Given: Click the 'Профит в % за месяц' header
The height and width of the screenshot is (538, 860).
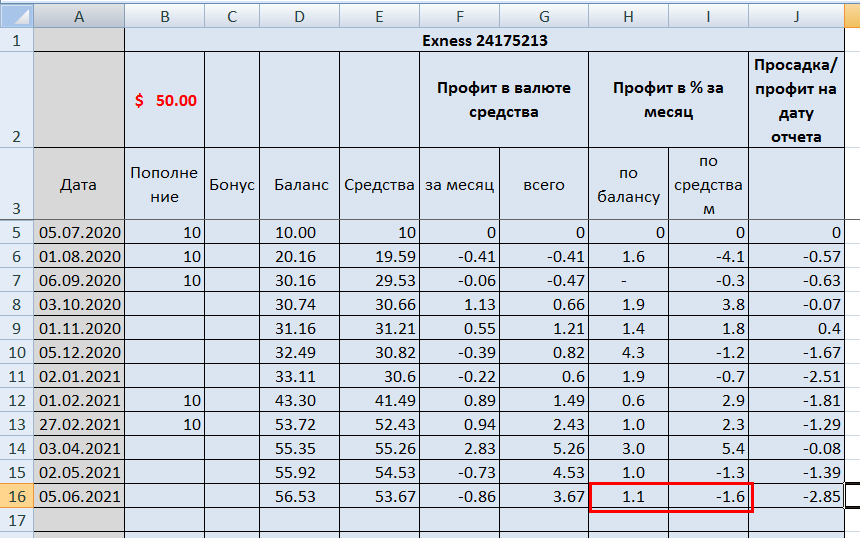Looking at the screenshot, I should tap(669, 100).
